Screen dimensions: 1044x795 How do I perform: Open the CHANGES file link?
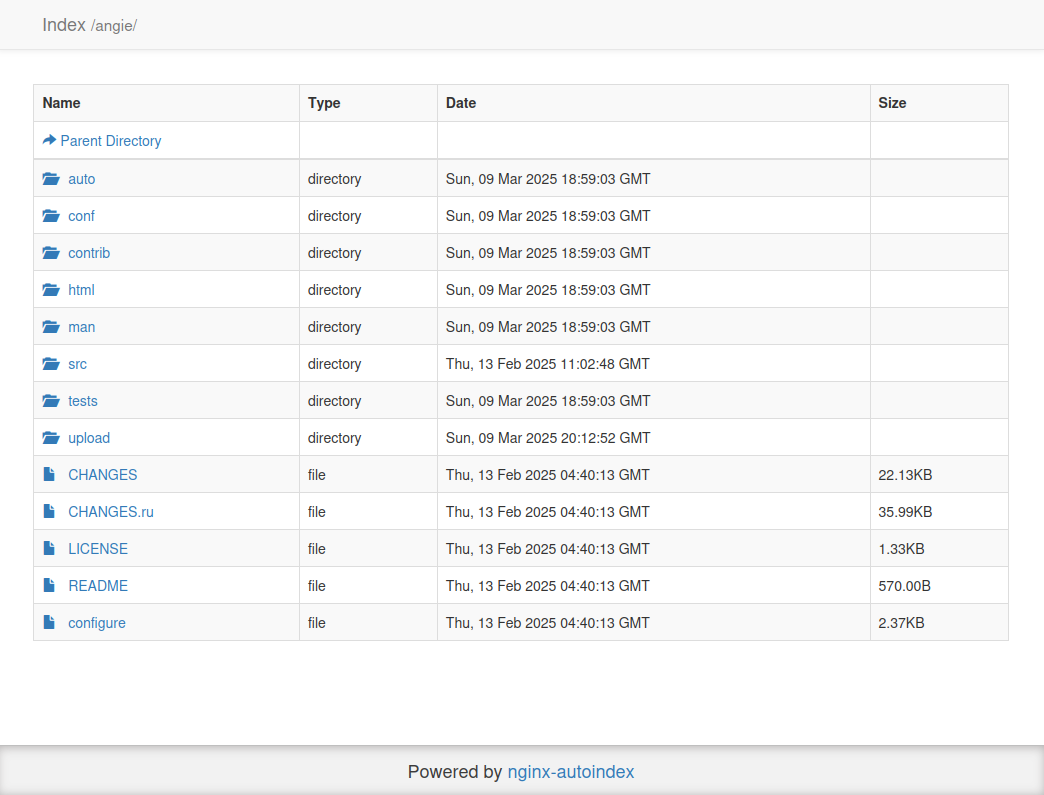pyautogui.click(x=102, y=475)
